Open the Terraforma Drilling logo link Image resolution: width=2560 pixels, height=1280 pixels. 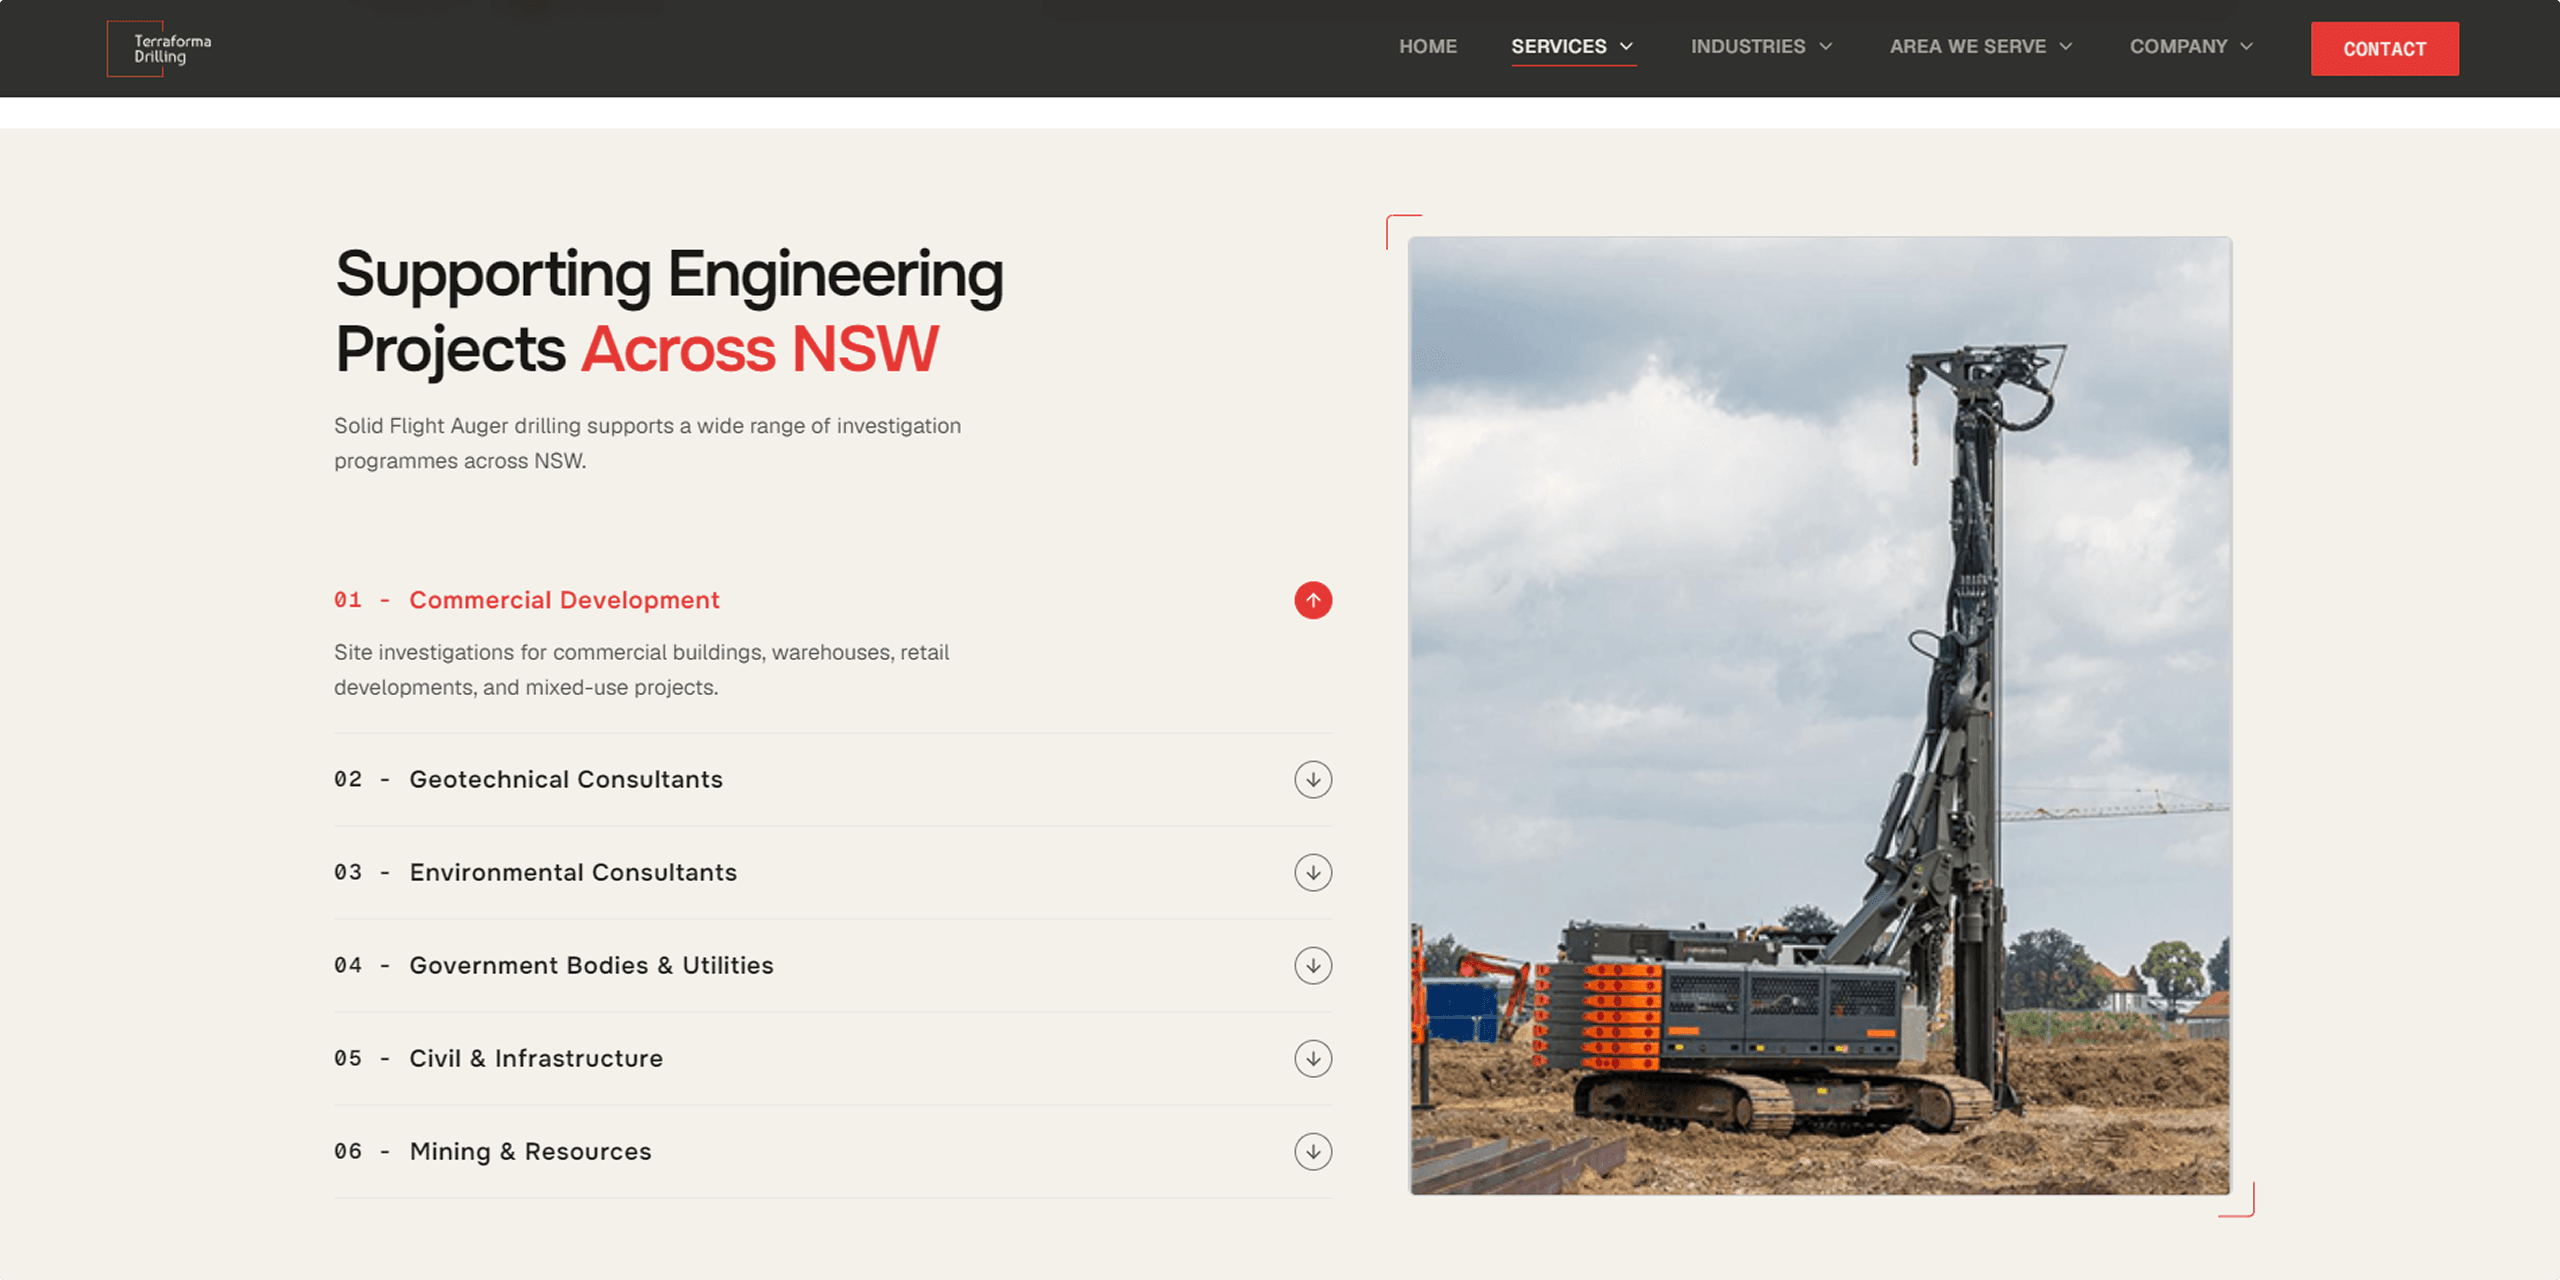click(x=160, y=48)
